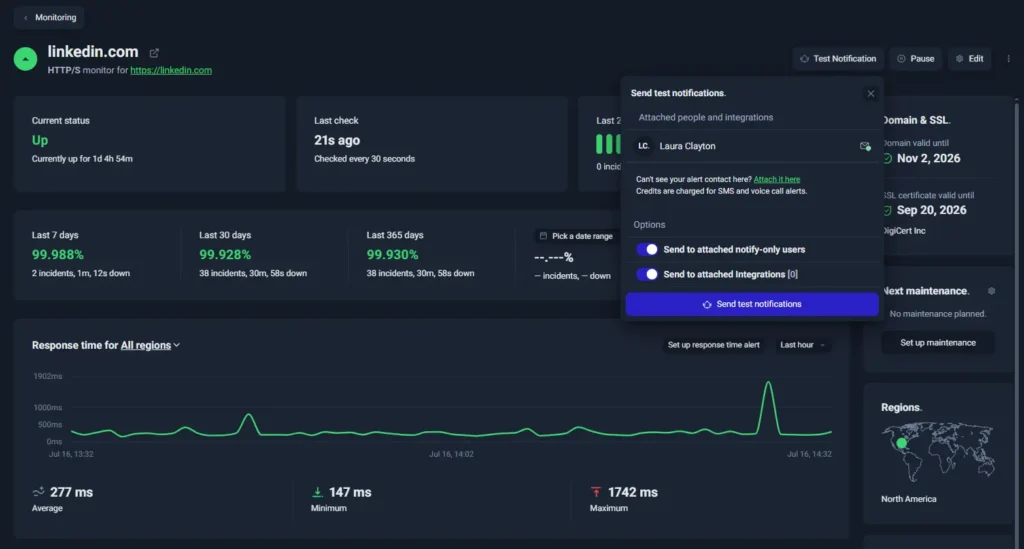Image resolution: width=1024 pixels, height=549 pixels.
Task: Open the Next maintenance gear settings icon
Action: click(x=991, y=291)
